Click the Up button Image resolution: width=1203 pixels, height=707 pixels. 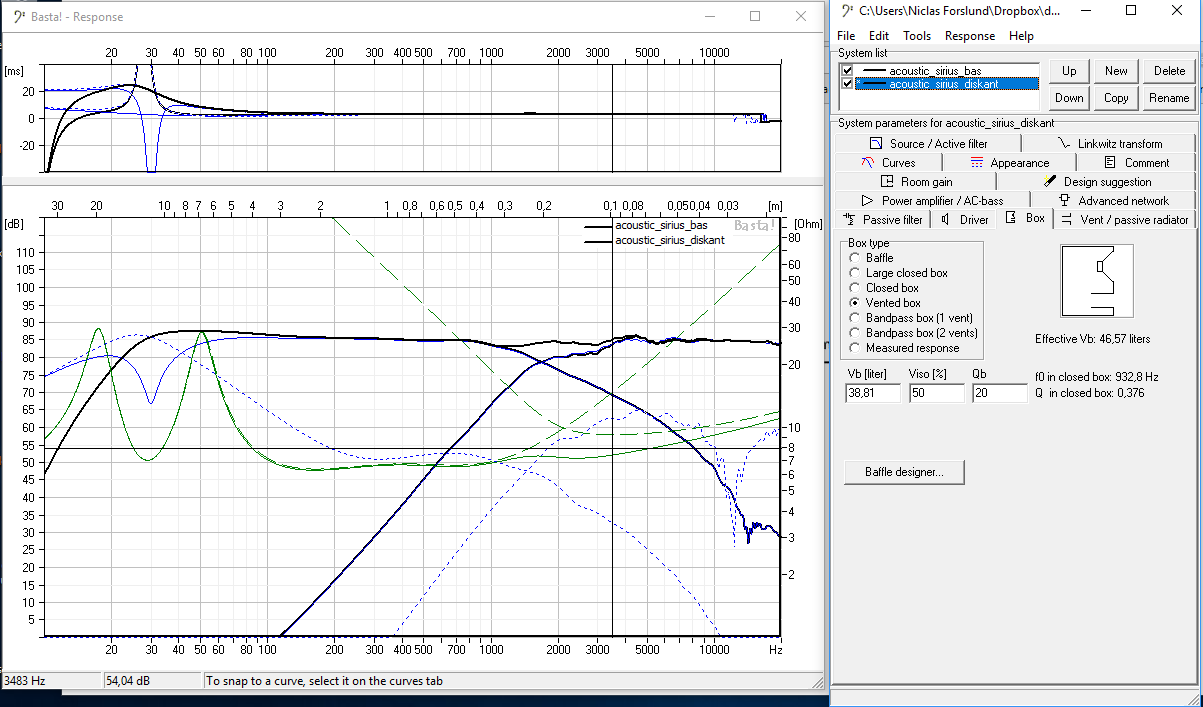(x=1069, y=70)
